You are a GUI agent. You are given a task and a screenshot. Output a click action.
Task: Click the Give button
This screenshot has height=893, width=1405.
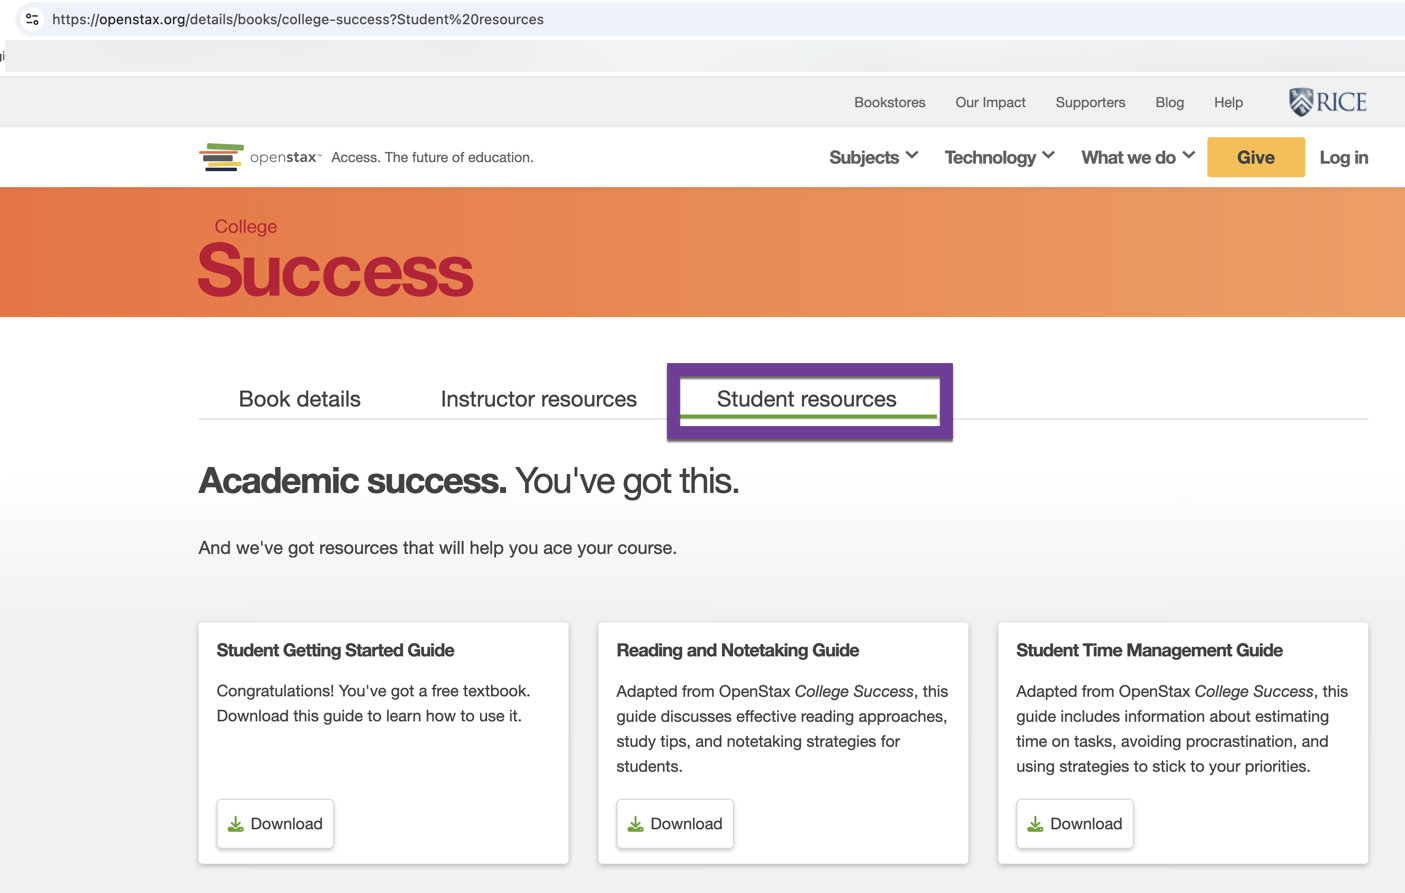(1255, 157)
